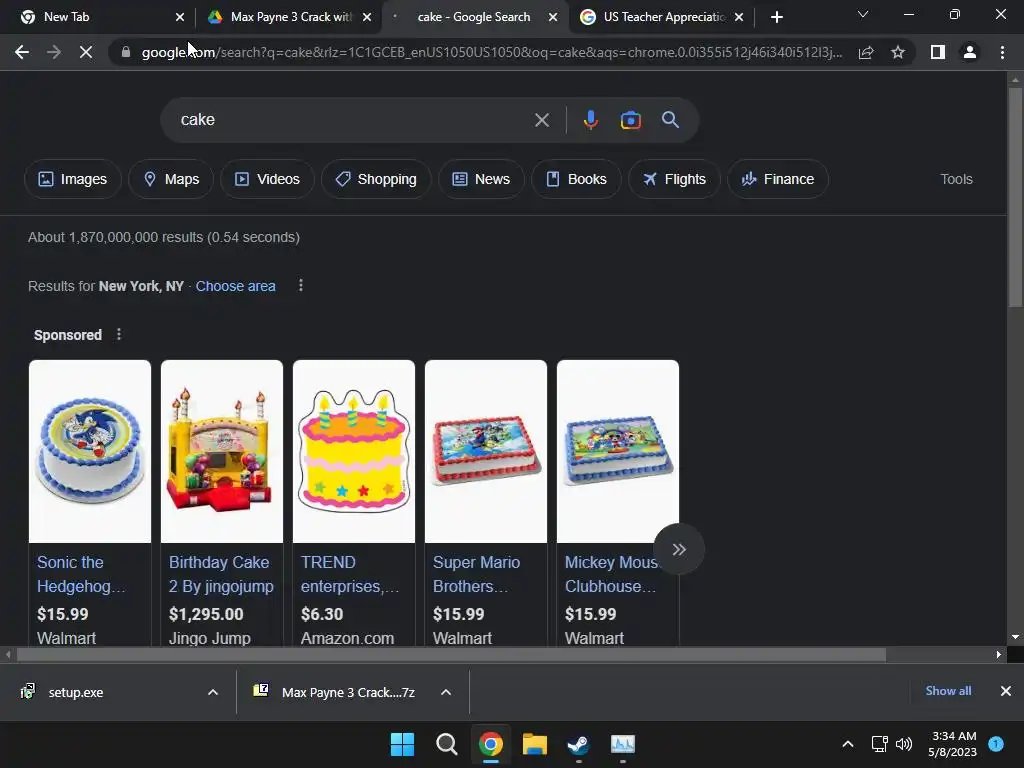Open a new browser tab
Viewport: 1024px width, 768px height.
776,17
